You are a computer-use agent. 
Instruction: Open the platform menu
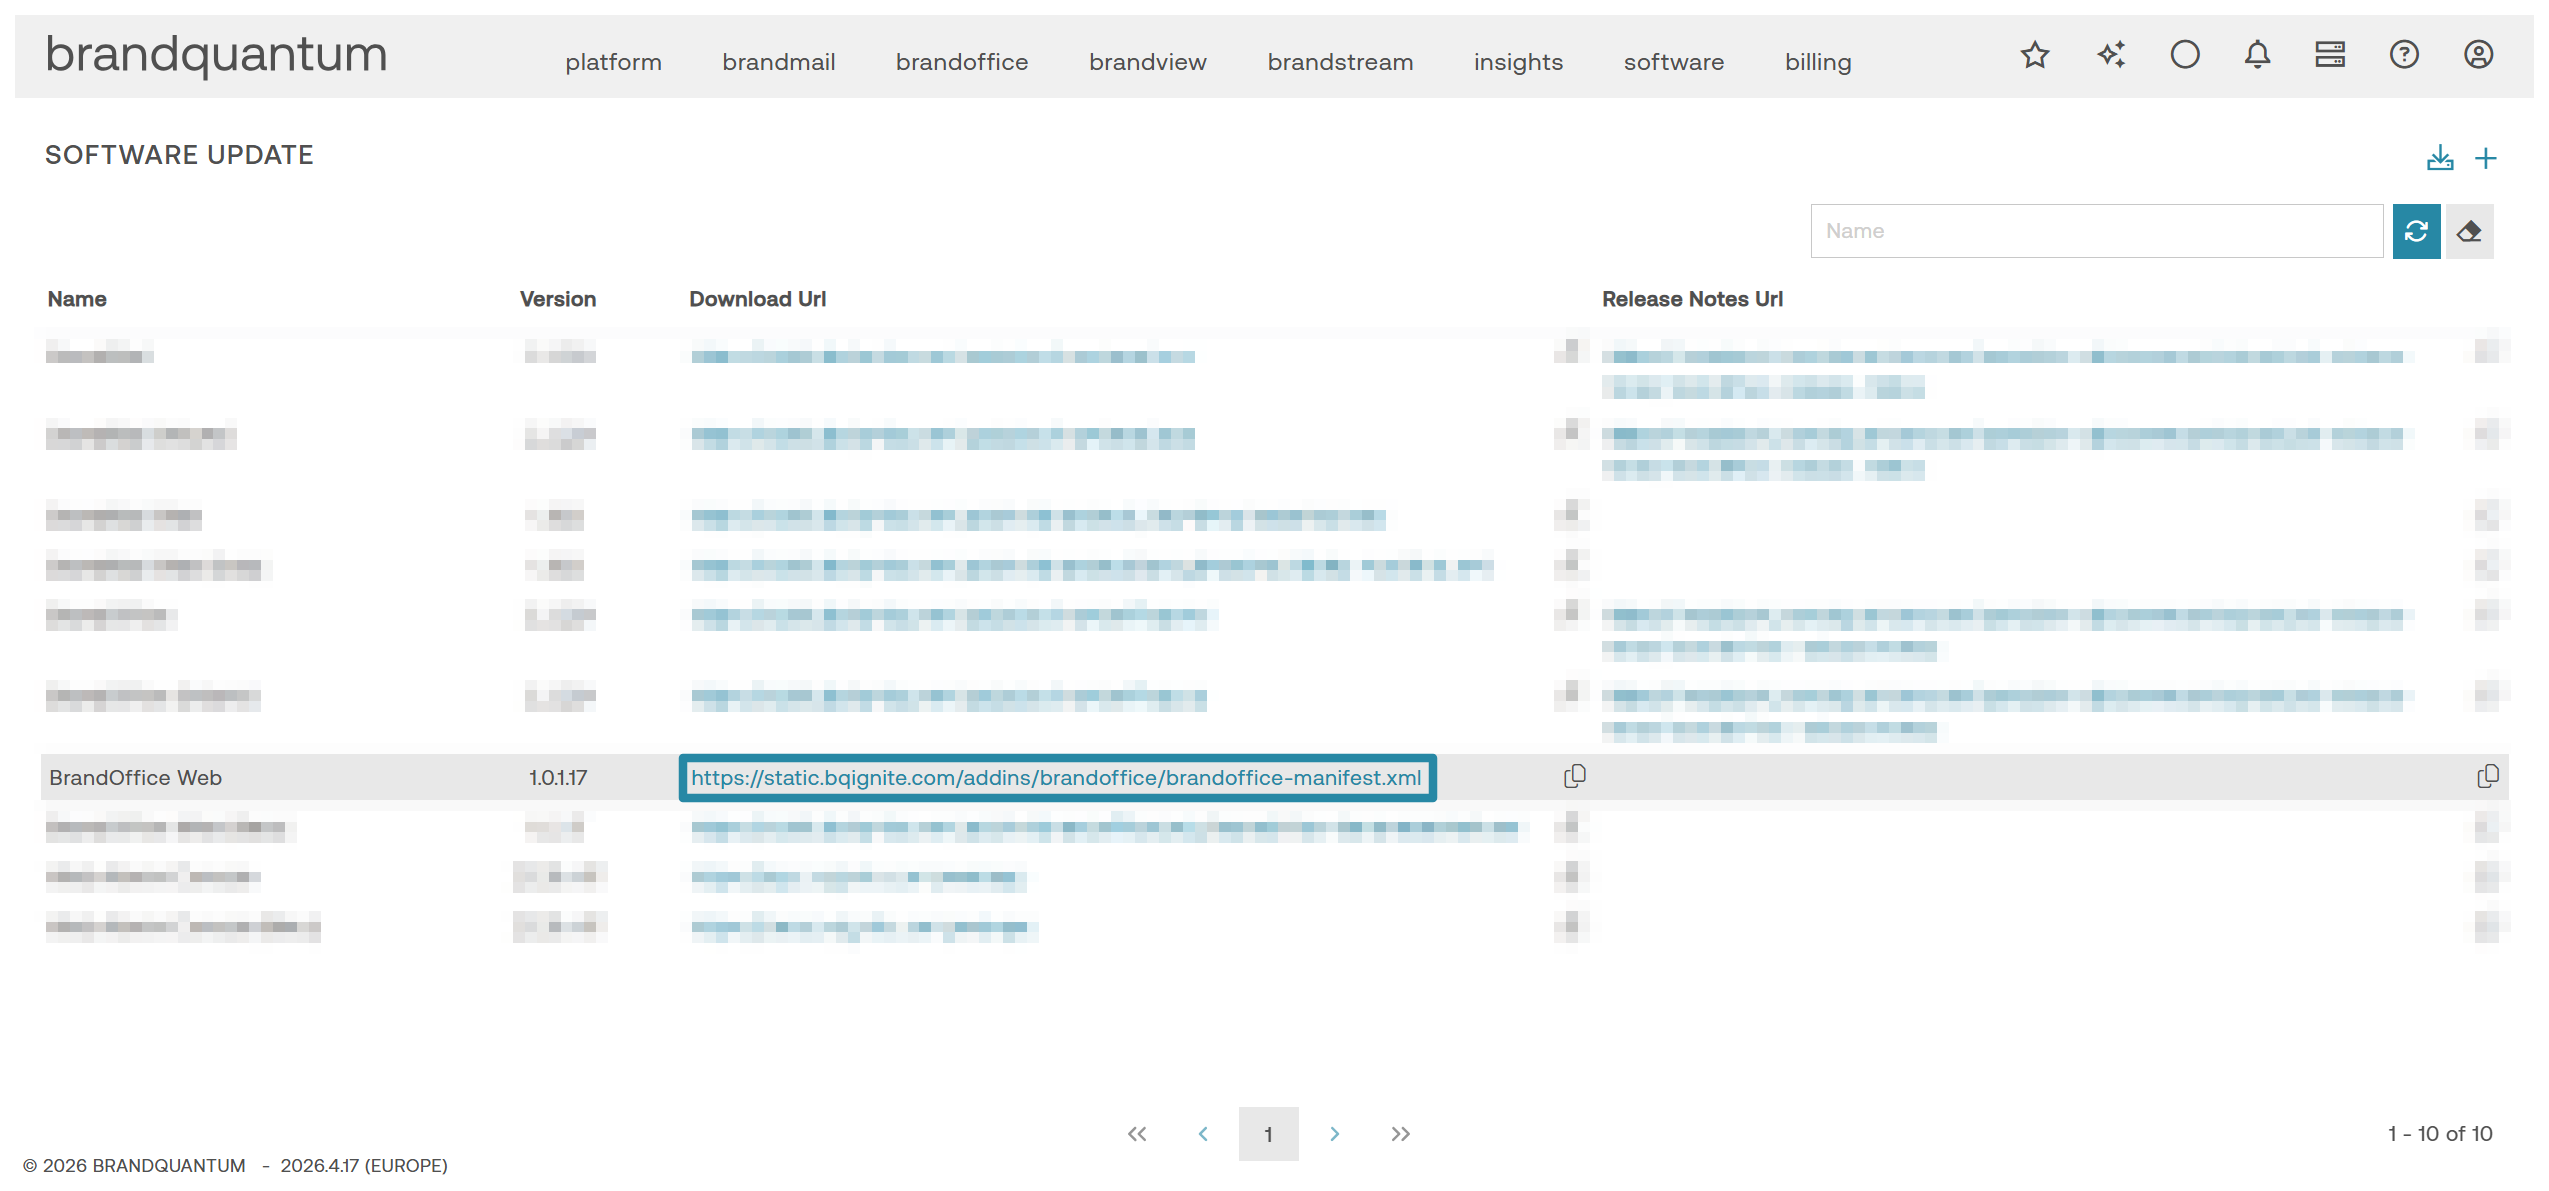coord(613,62)
